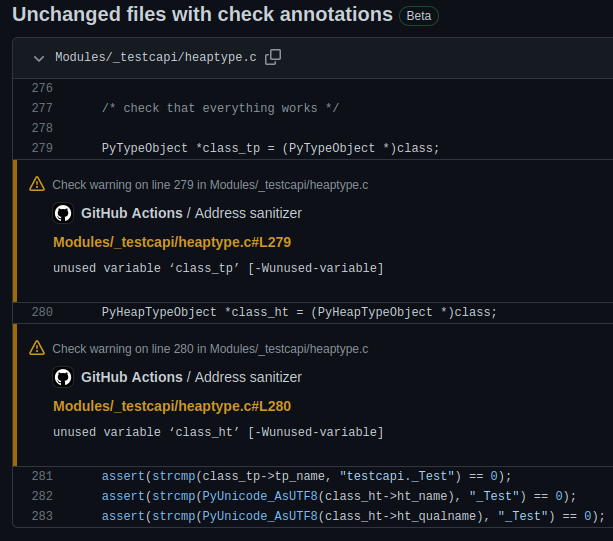Select line number 276
The height and width of the screenshot is (541, 613).
pyautogui.click(x=42, y=88)
